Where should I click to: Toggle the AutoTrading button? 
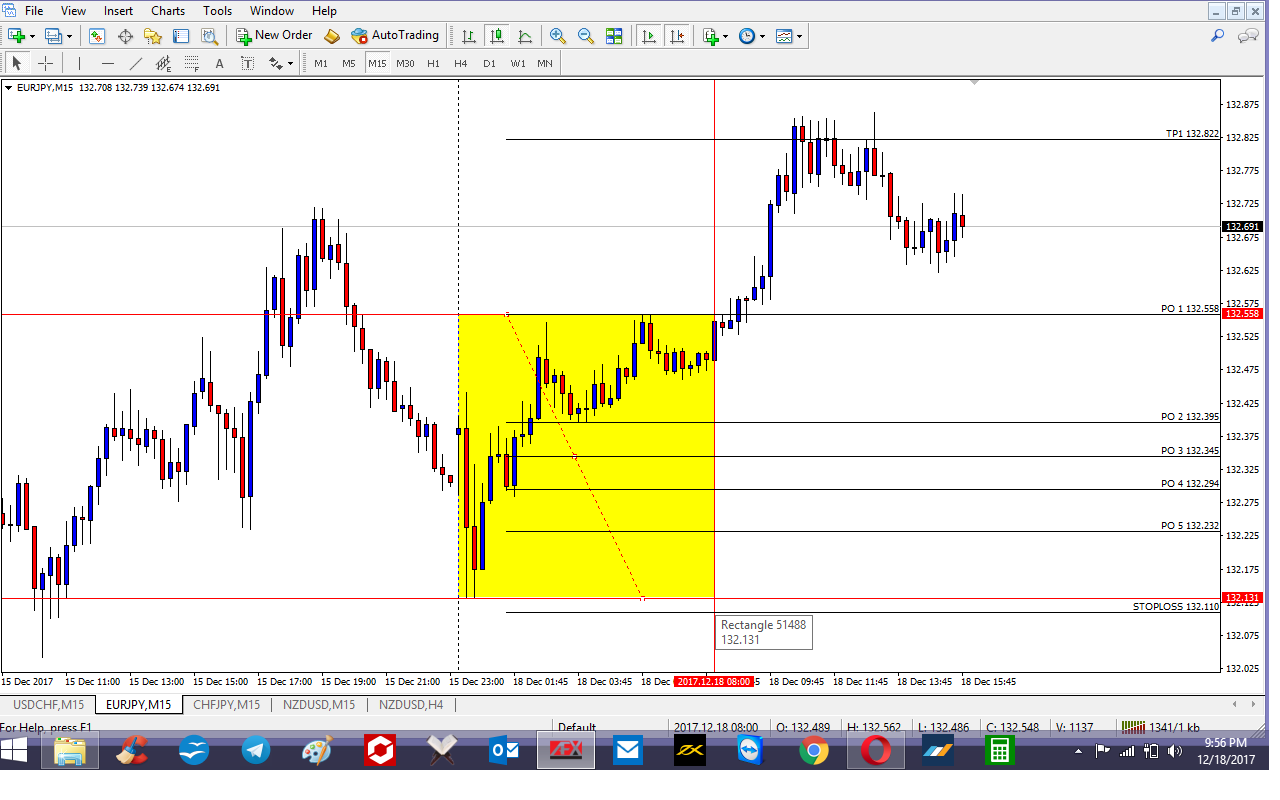pos(395,36)
